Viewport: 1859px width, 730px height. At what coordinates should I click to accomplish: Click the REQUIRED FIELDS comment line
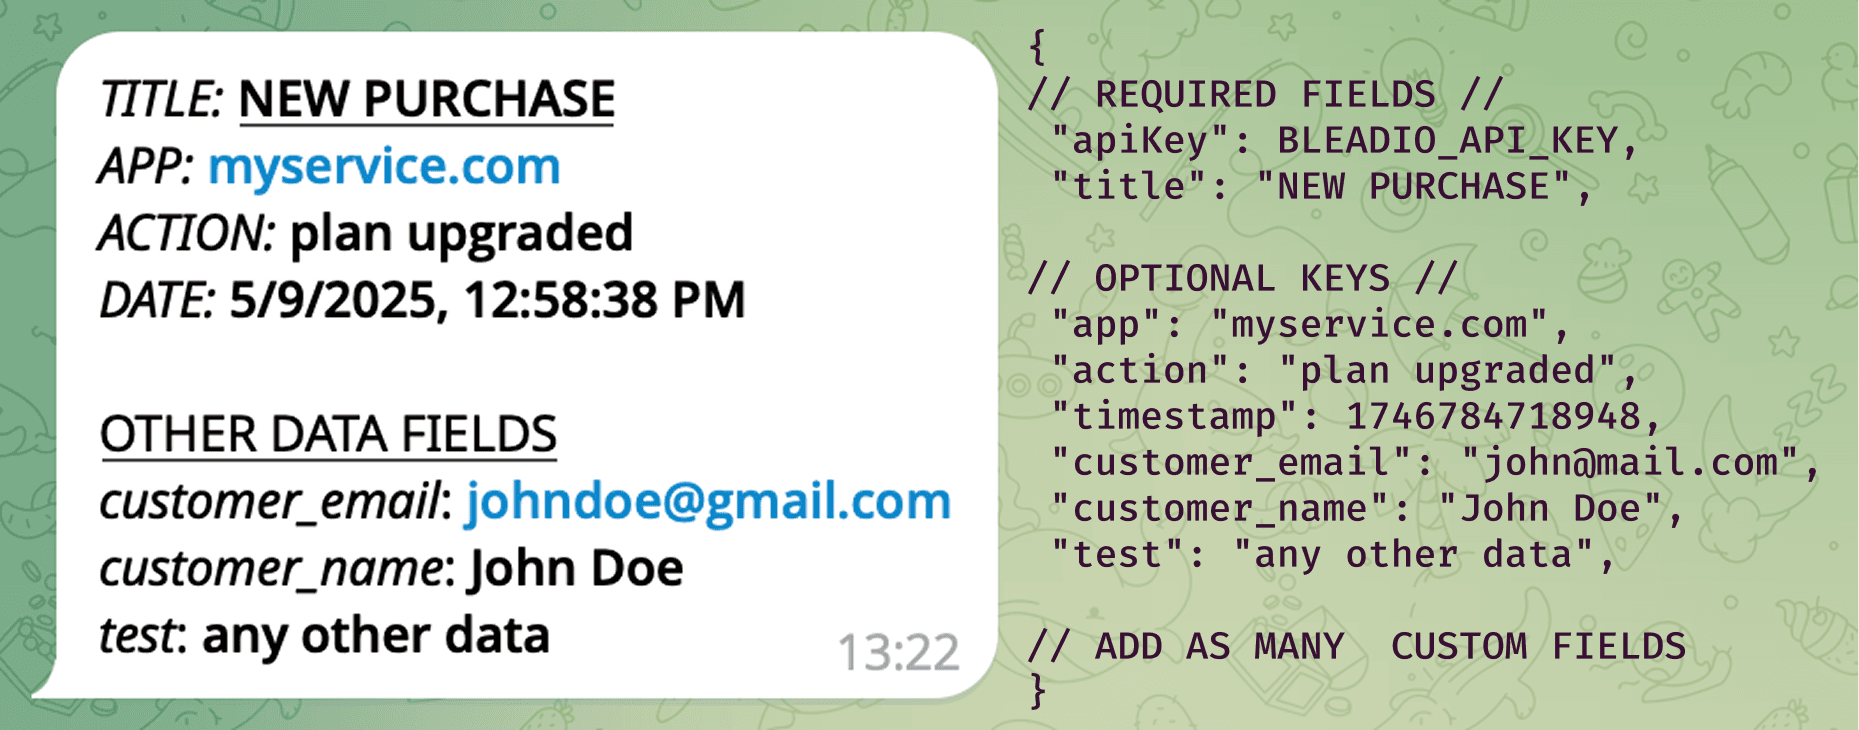1265,94
